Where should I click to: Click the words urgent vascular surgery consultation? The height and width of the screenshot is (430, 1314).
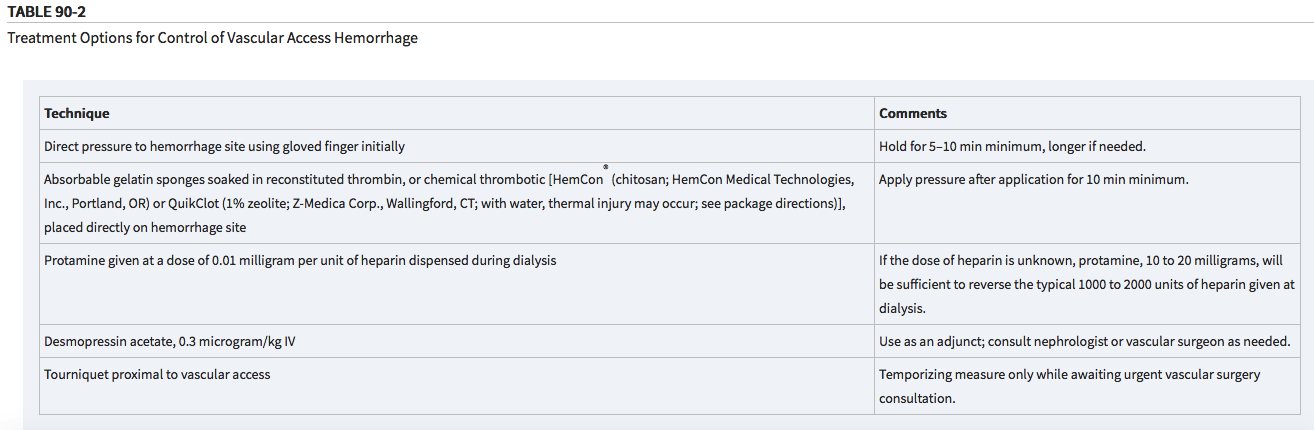pyautogui.click(x=1070, y=386)
